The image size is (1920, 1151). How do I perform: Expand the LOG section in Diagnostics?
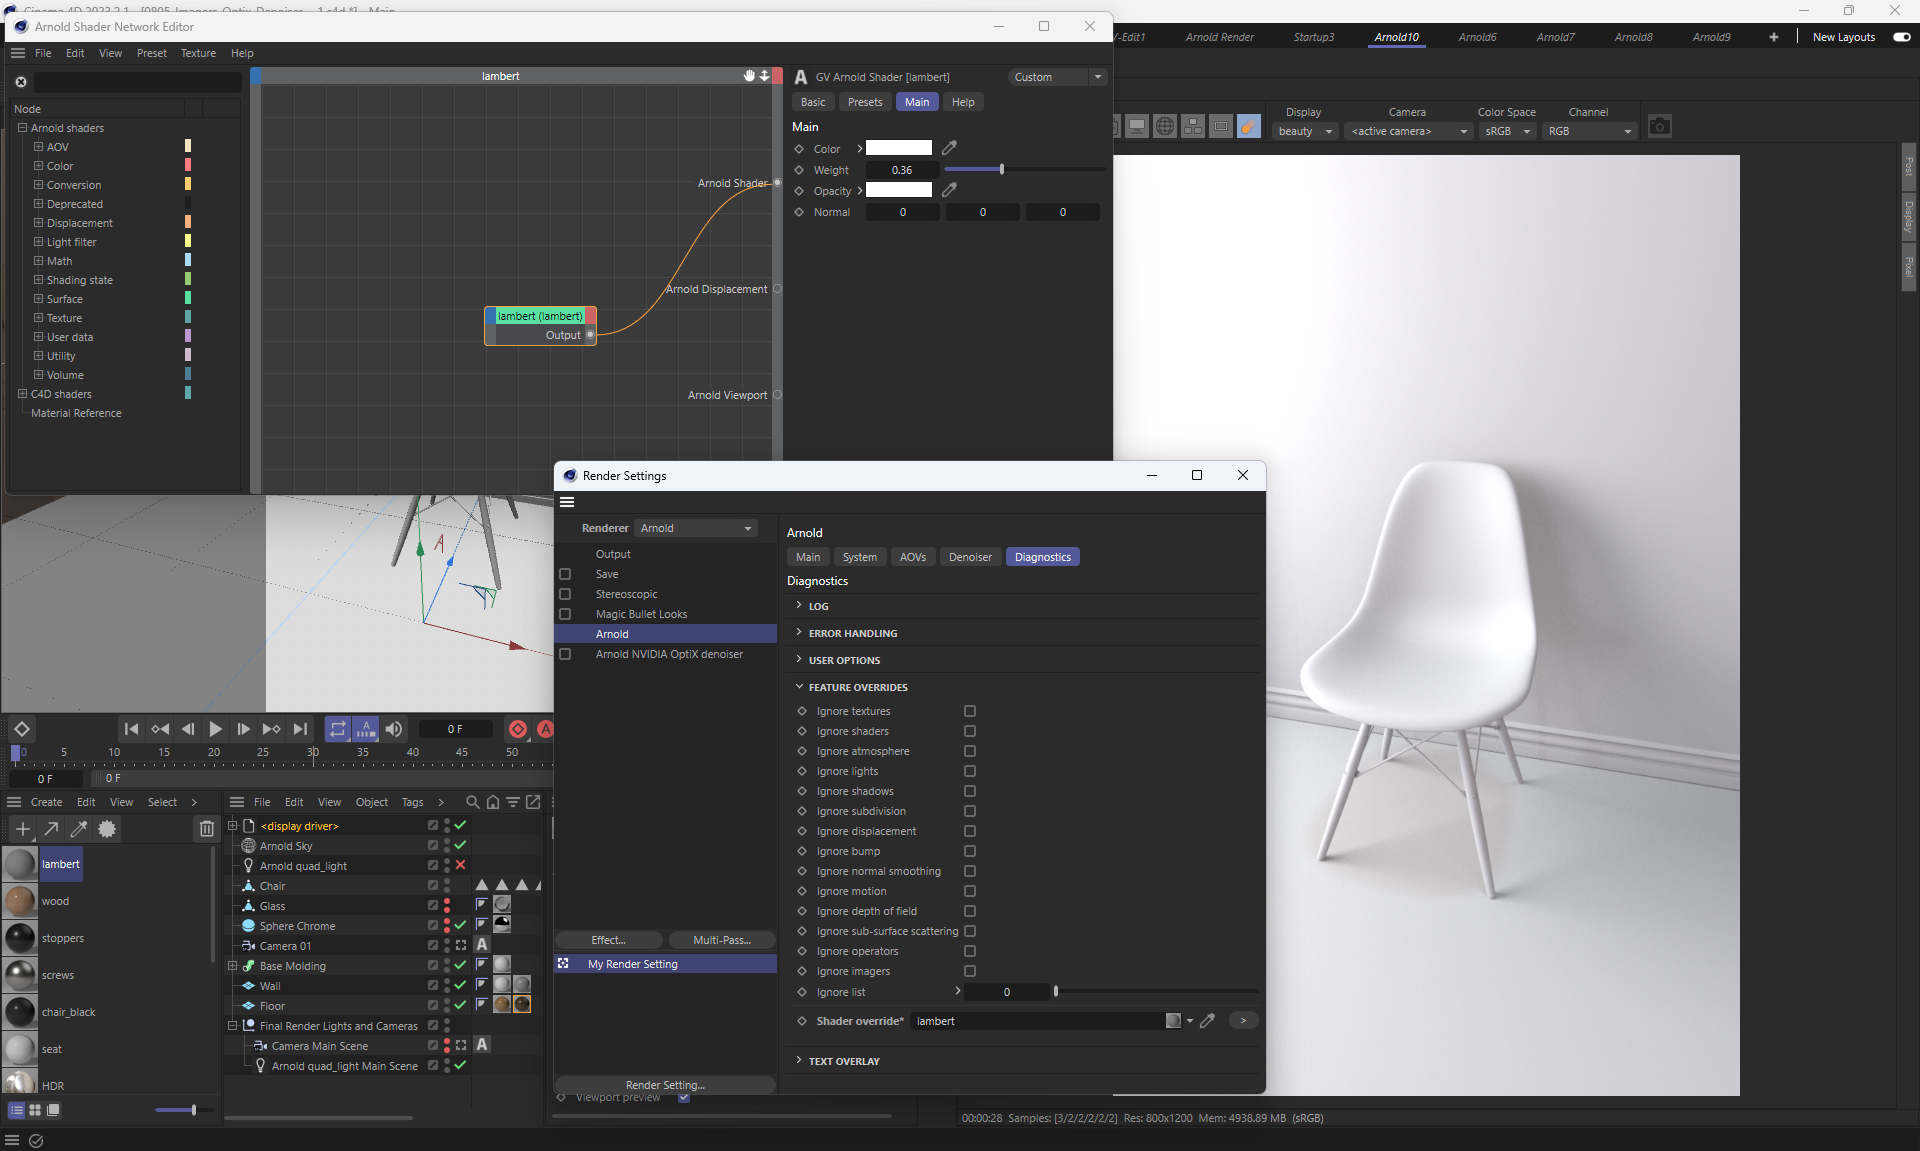(818, 606)
